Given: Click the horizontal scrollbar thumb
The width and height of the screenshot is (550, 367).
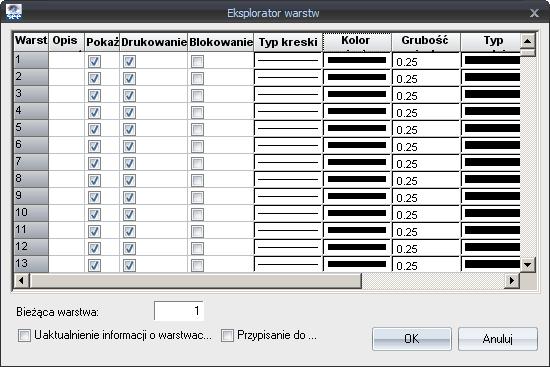Looking at the screenshot, I should click(196, 280).
